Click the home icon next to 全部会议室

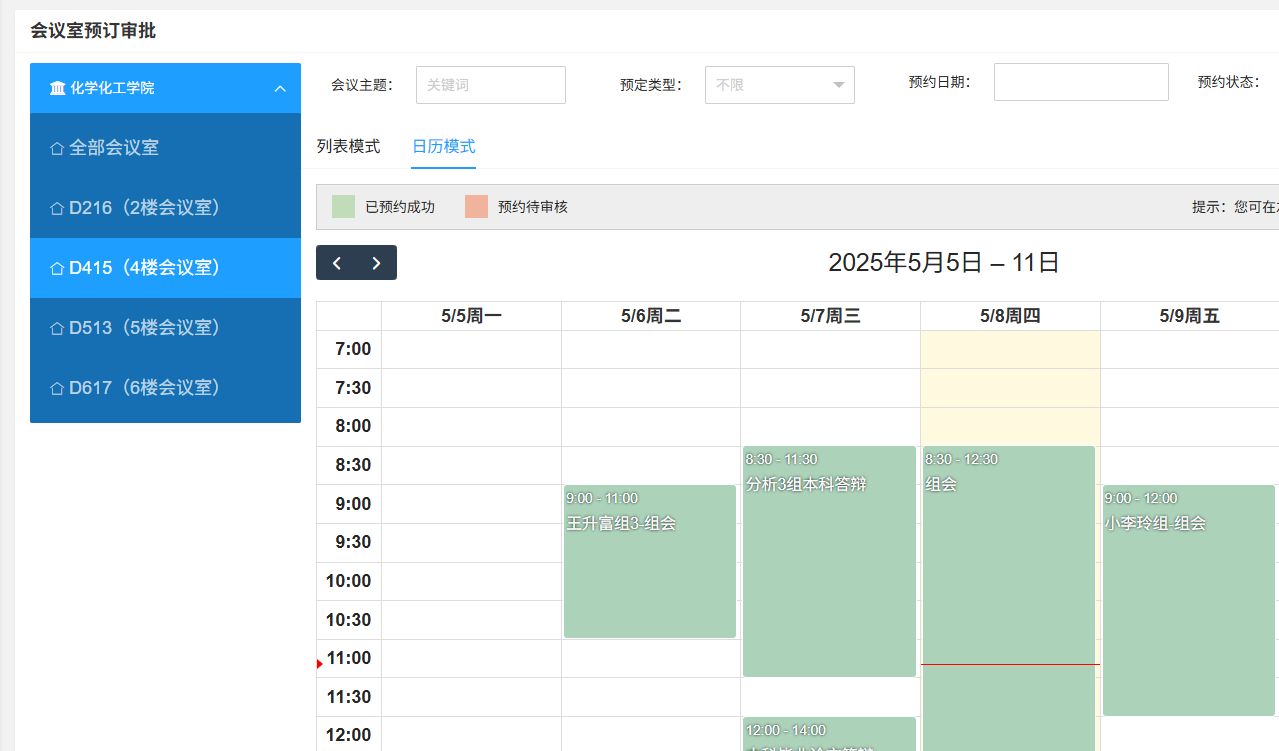(57, 148)
